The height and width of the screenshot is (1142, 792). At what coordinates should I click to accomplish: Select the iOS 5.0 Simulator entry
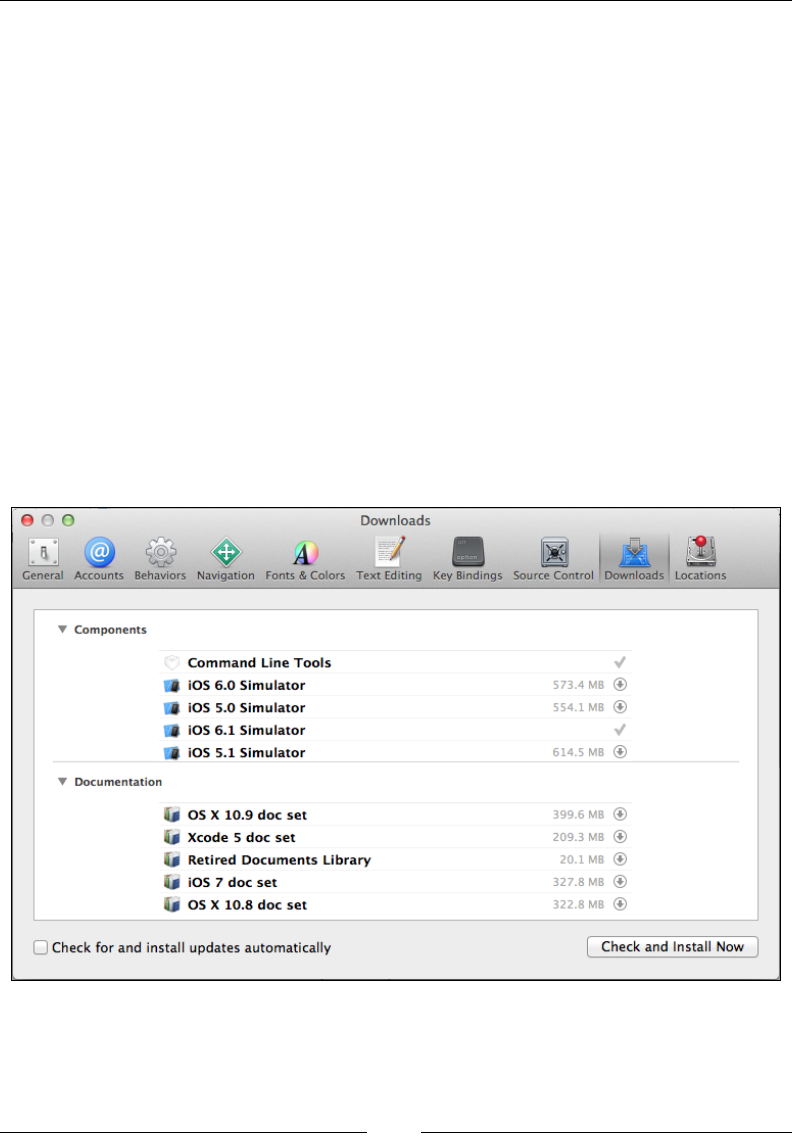click(x=395, y=707)
